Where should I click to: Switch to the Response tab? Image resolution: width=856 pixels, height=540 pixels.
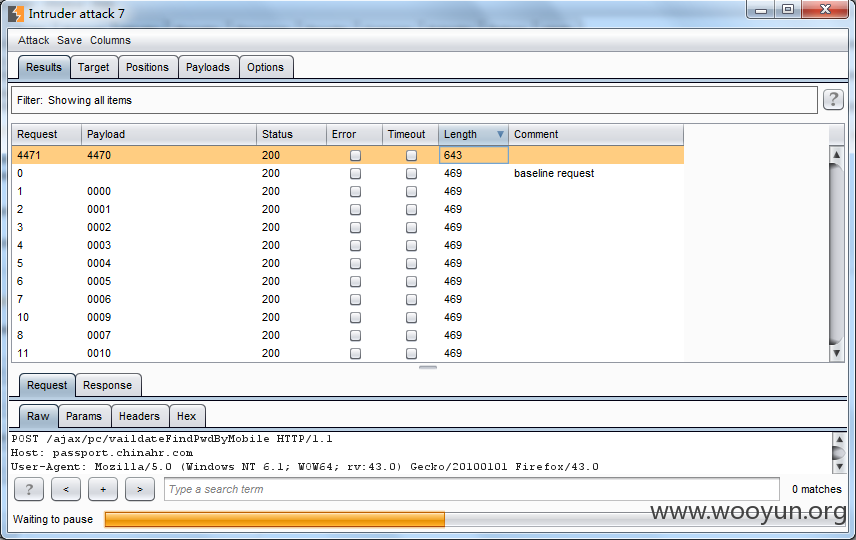coord(108,385)
